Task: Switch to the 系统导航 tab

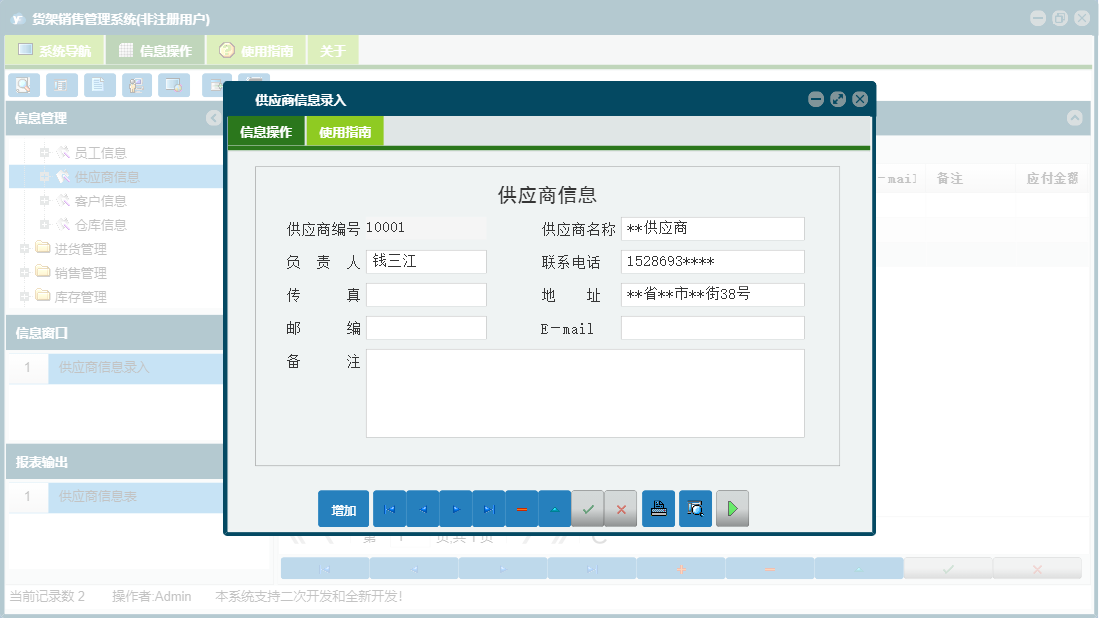Action: [52, 49]
